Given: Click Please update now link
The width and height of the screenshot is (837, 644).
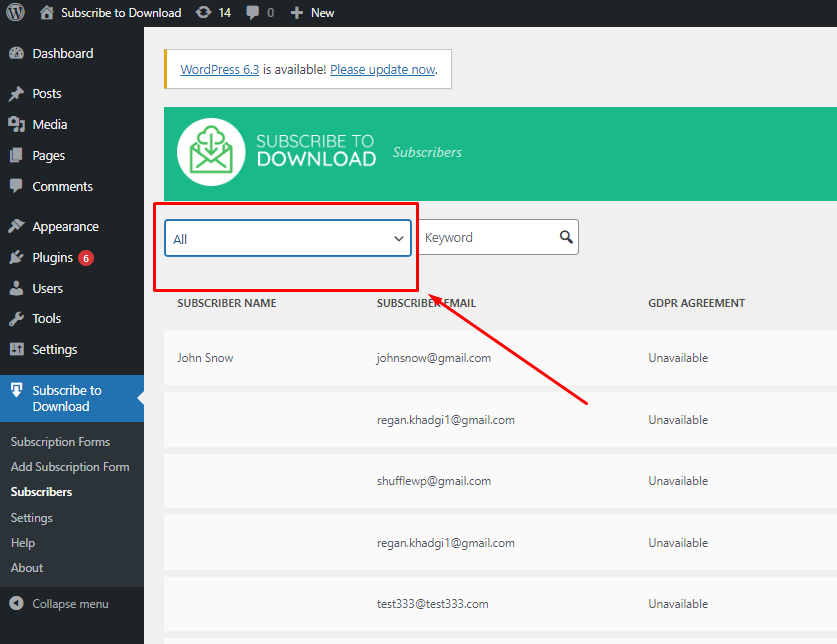Looking at the screenshot, I should click(x=382, y=69).
